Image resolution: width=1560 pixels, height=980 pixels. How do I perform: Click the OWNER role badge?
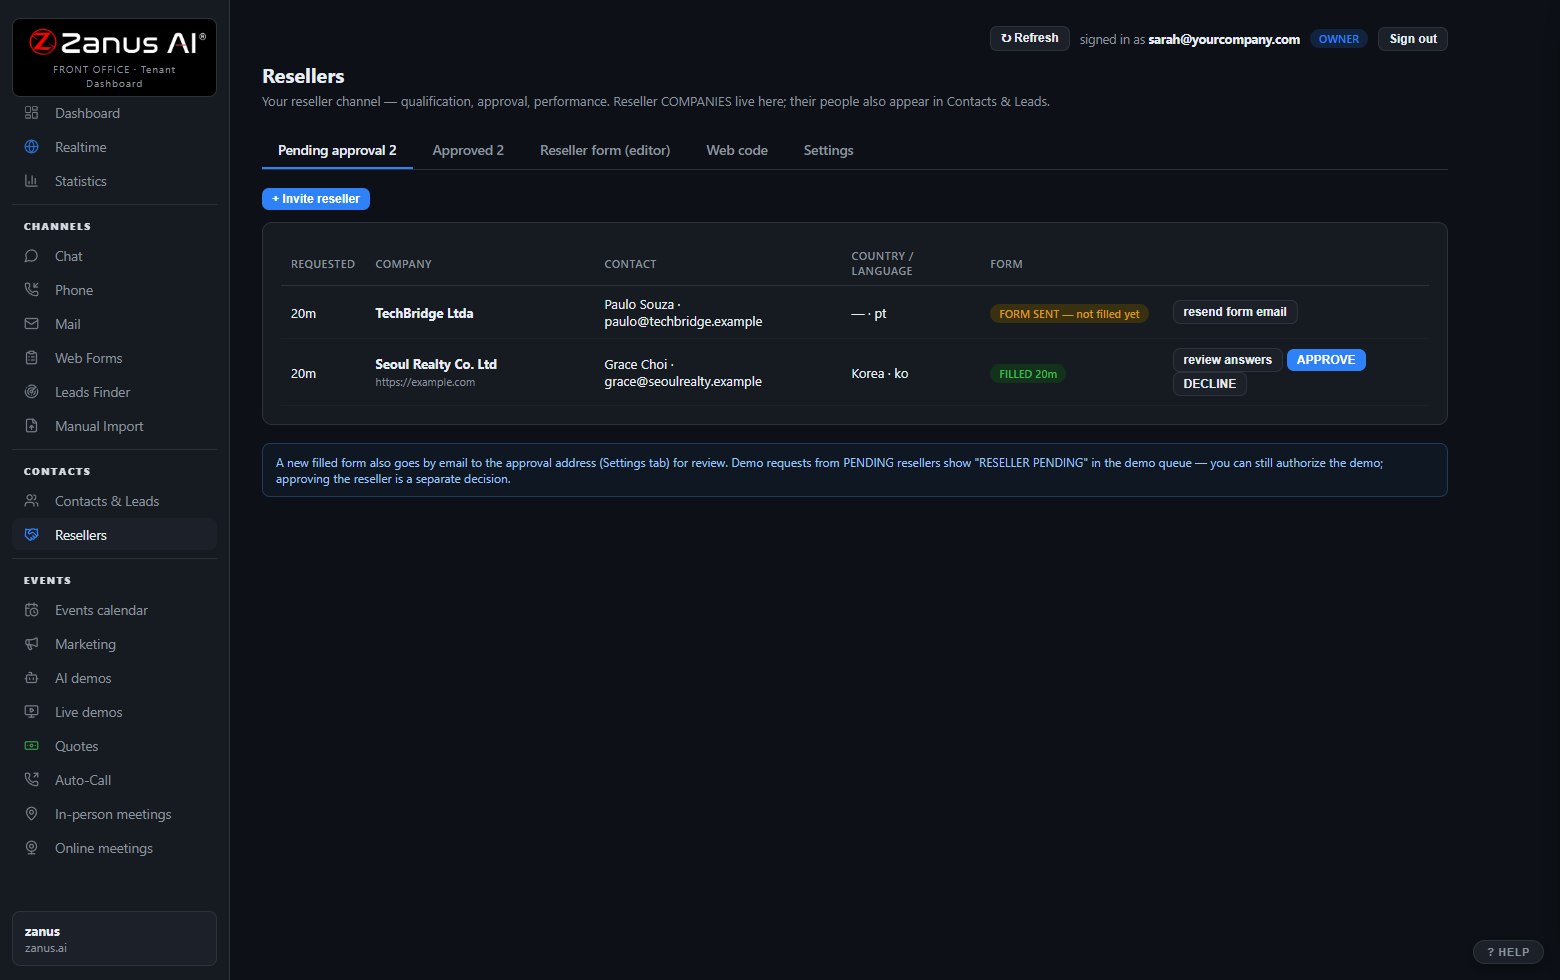(x=1338, y=39)
